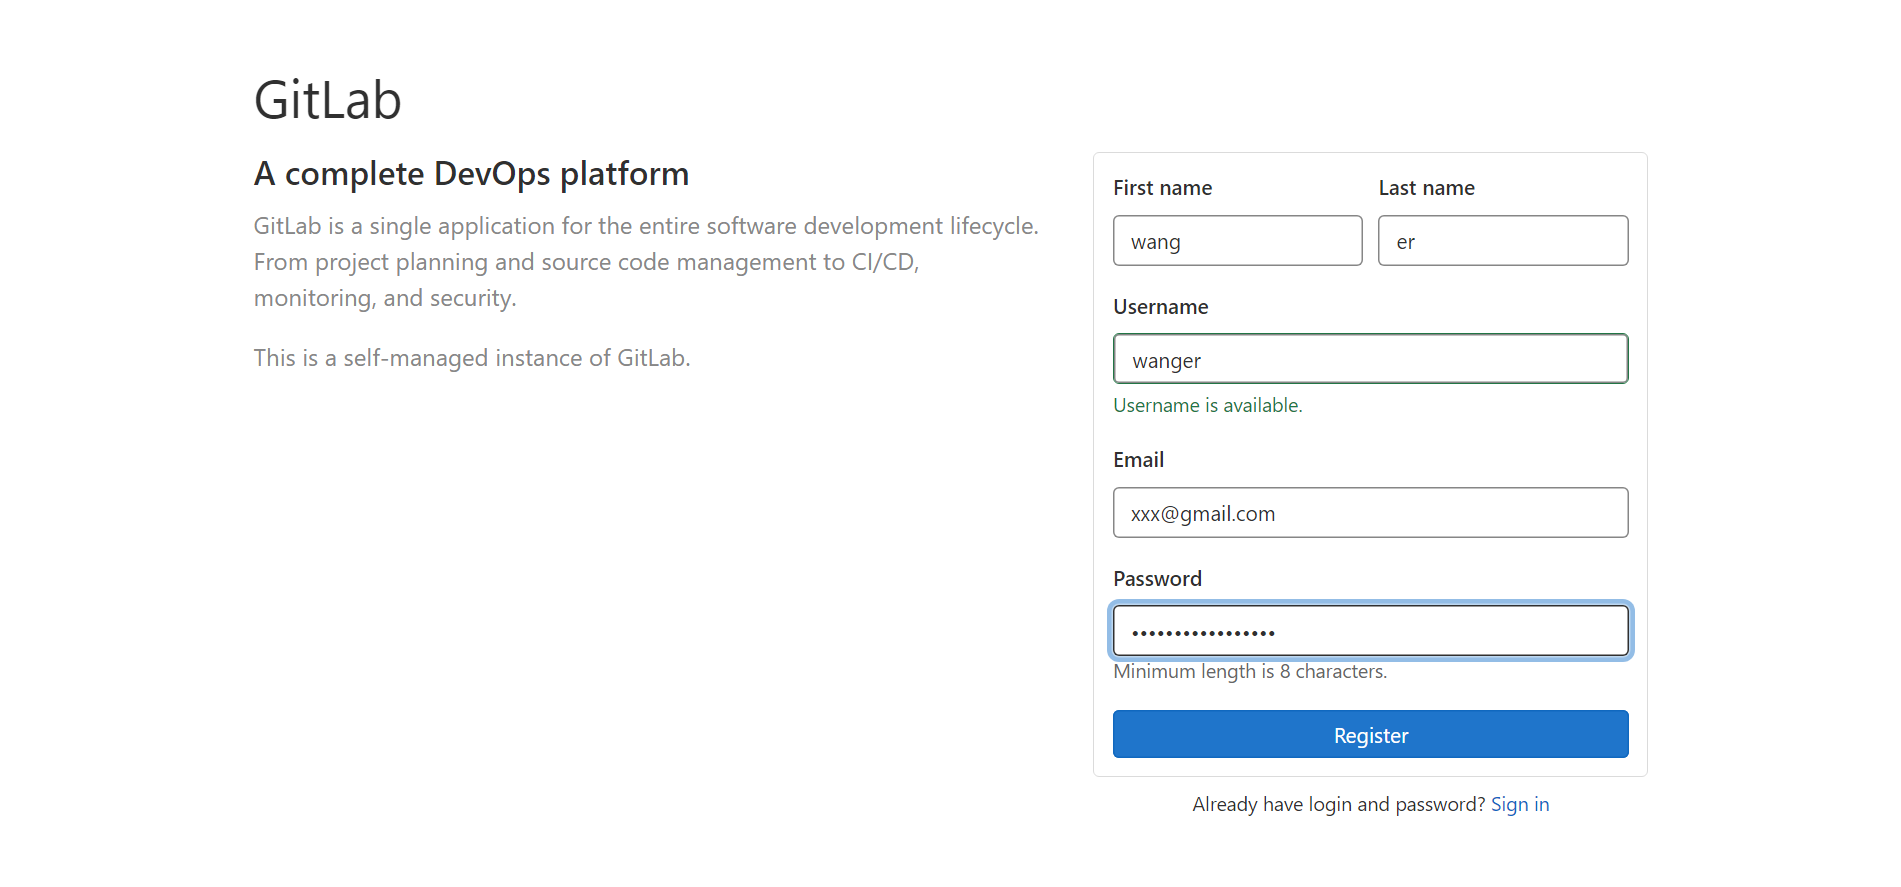Open the Sign in link
The height and width of the screenshot is (887, 1901).
pos(1520,804)
